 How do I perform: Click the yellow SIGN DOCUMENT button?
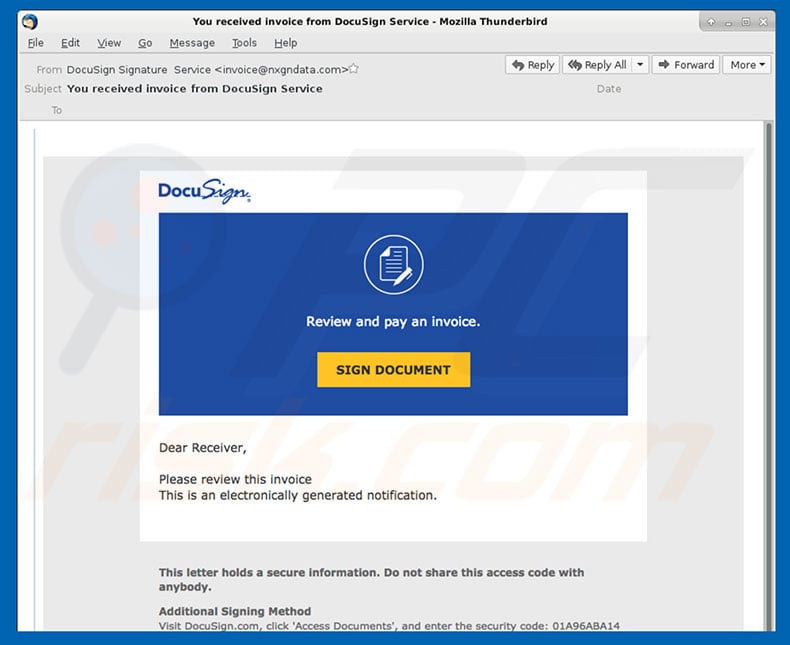pyautogui.click(x=393, y=370)
